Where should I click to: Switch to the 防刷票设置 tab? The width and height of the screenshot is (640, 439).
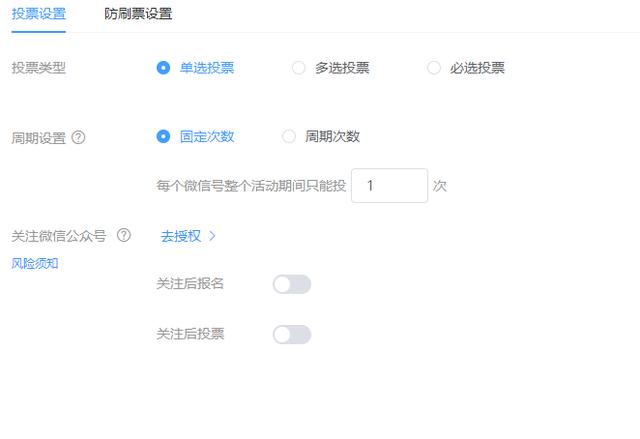138,14
